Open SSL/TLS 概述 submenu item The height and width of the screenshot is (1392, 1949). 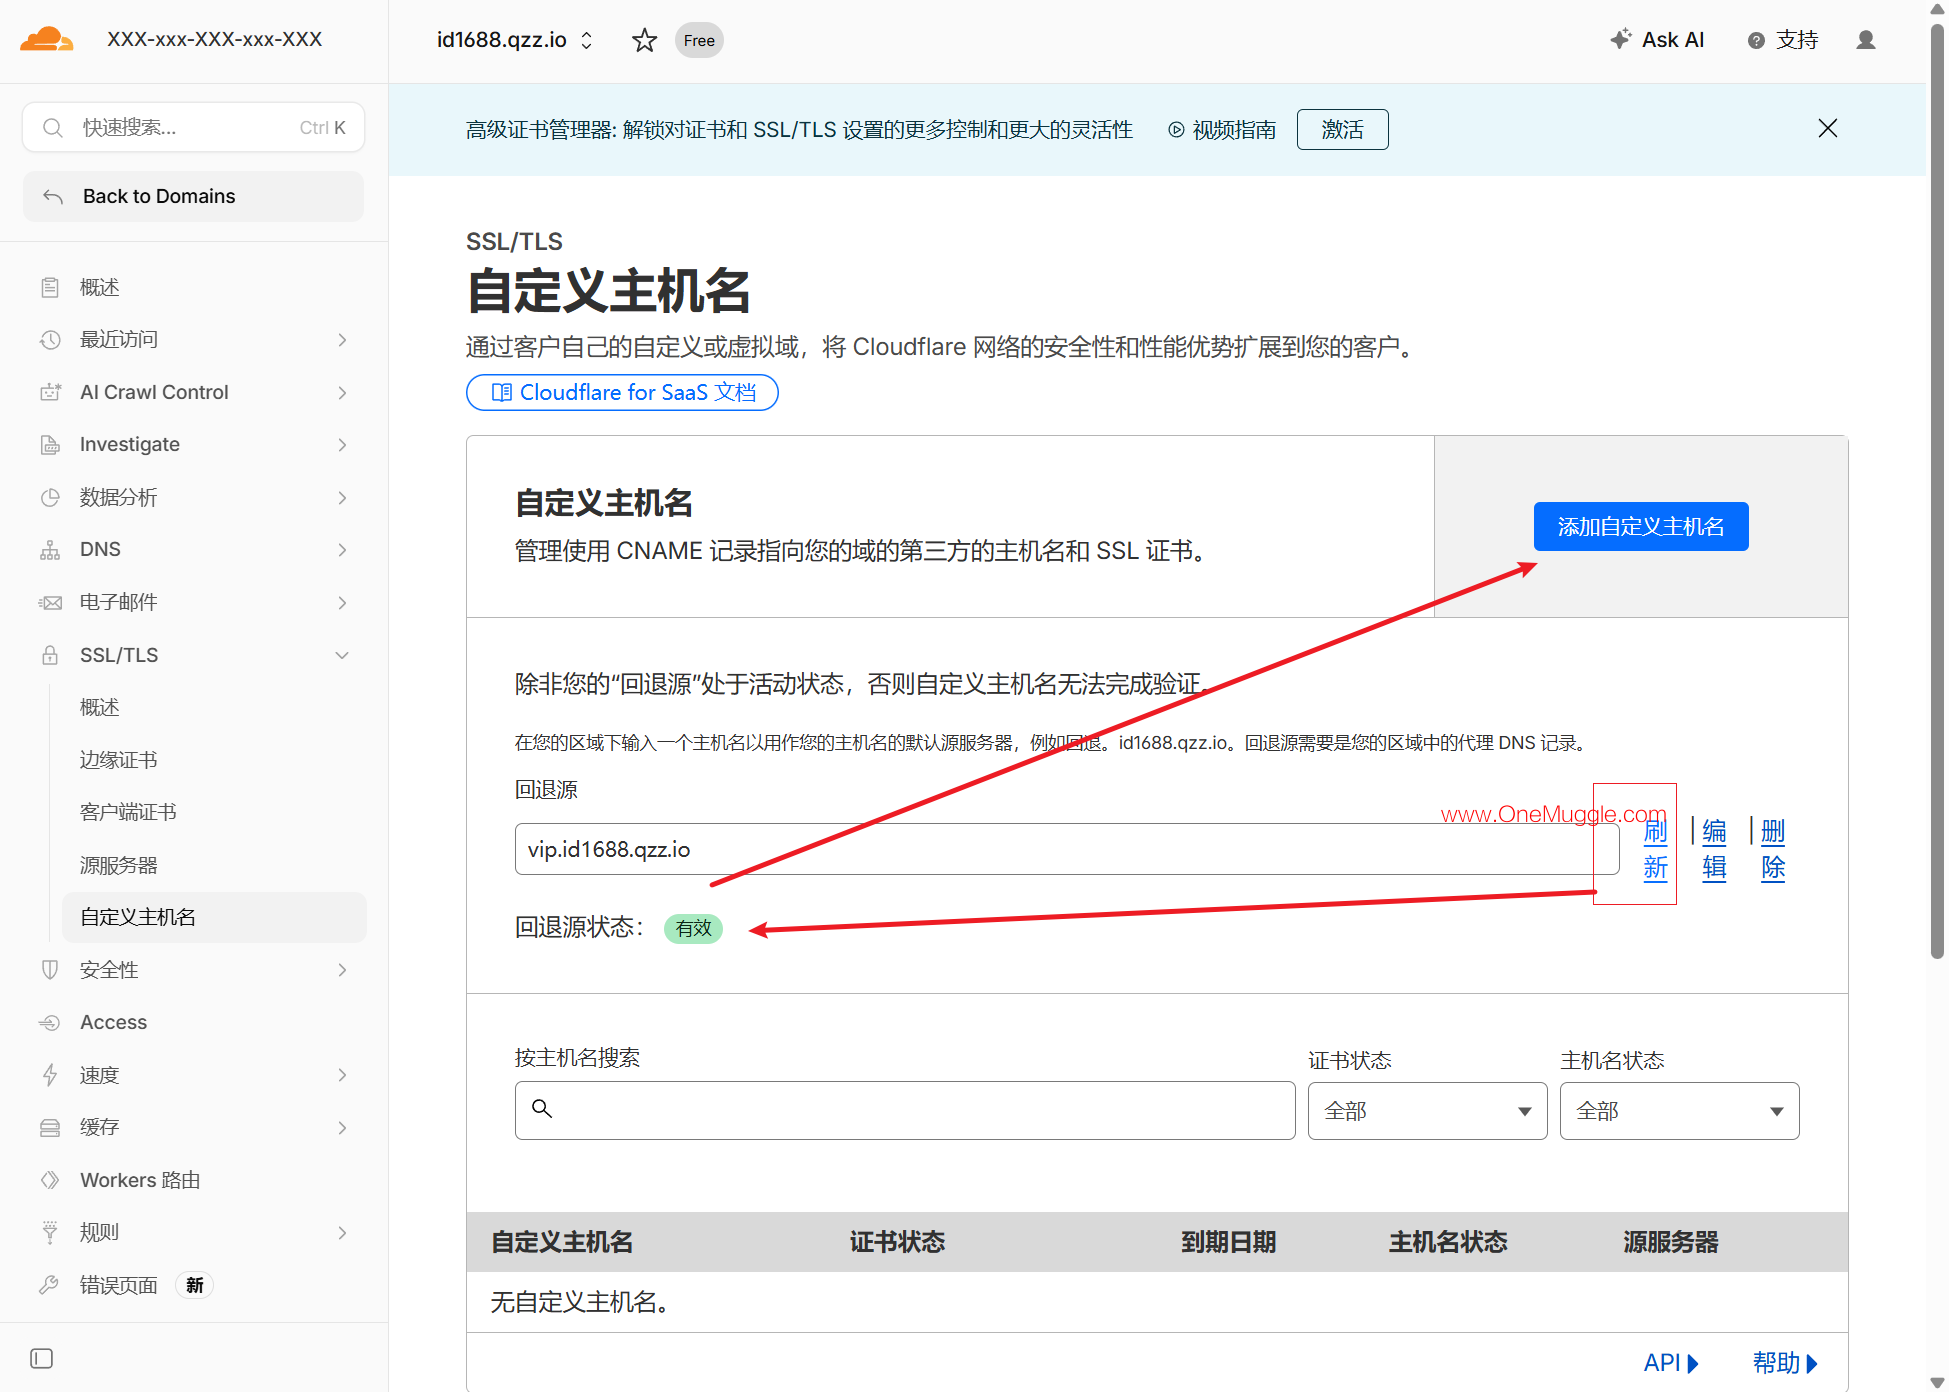(x=100, y=707)
